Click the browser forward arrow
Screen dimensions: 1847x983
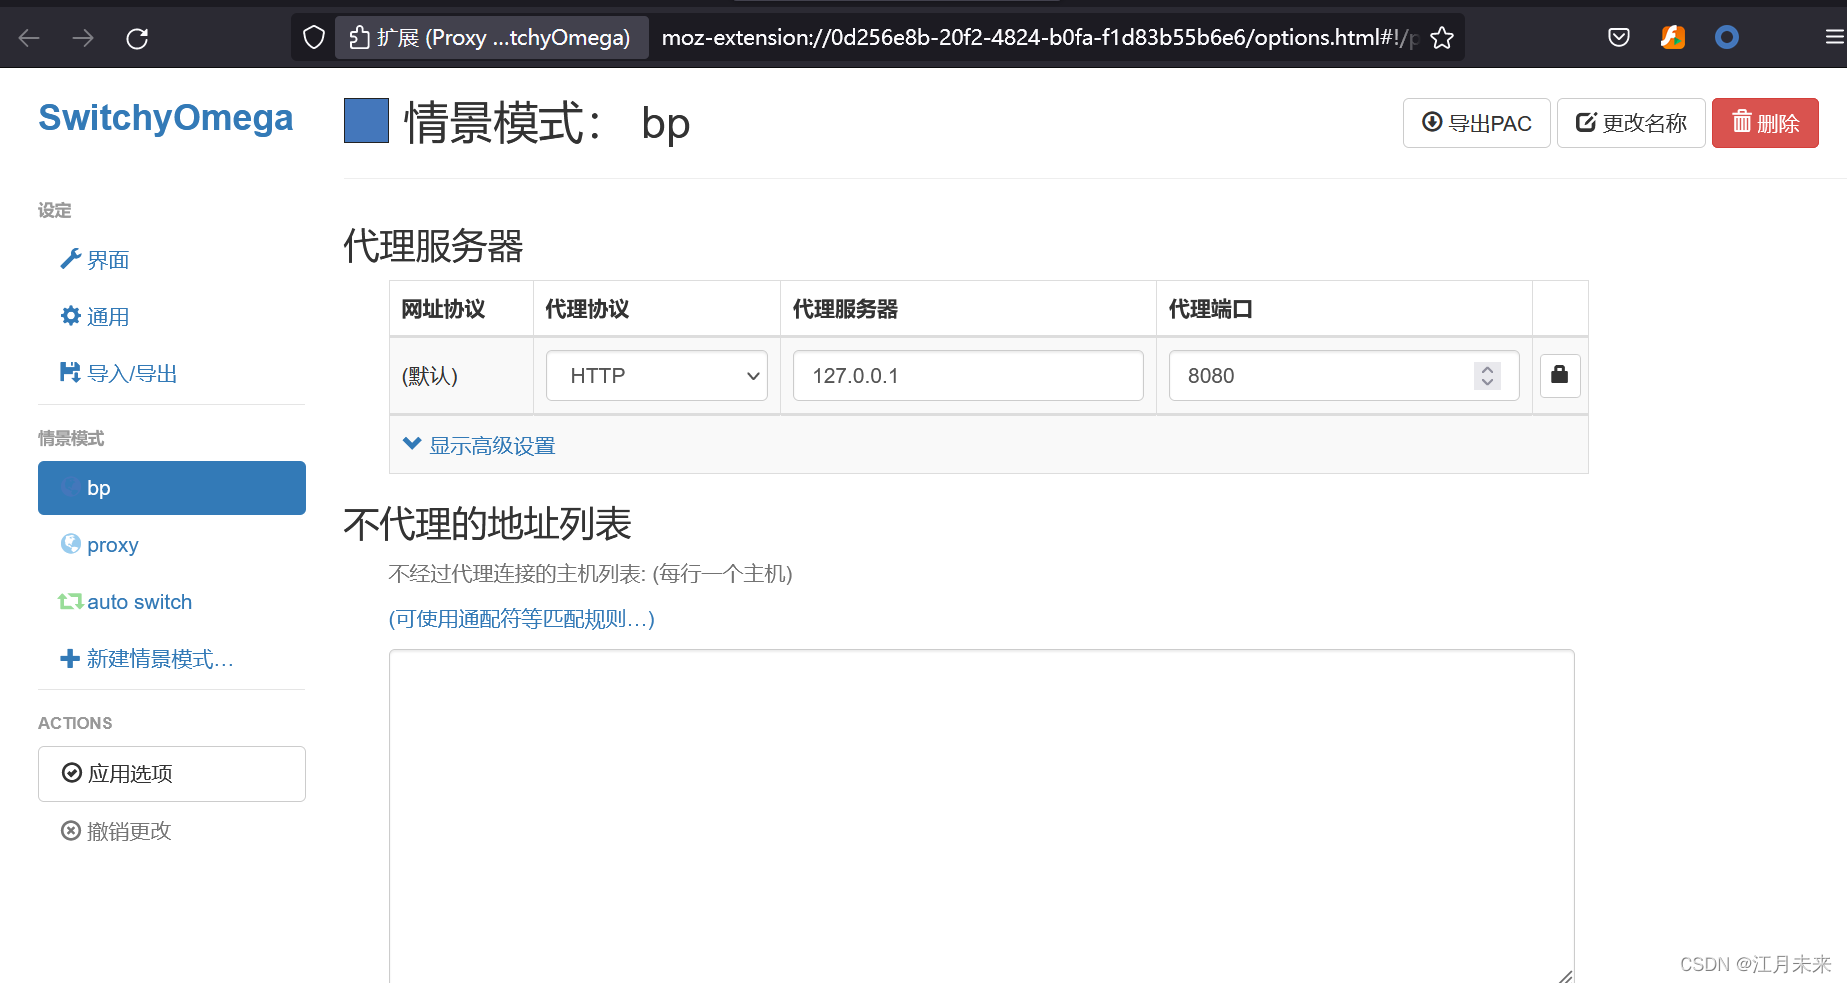tap(83, 38)
